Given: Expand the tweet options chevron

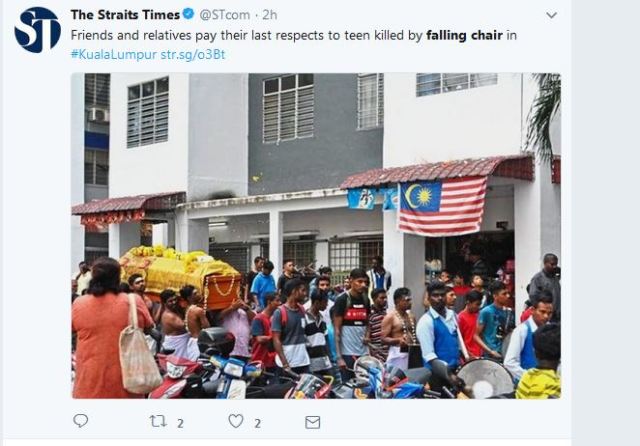Looking at the screenshot, I should click(551, 16).
